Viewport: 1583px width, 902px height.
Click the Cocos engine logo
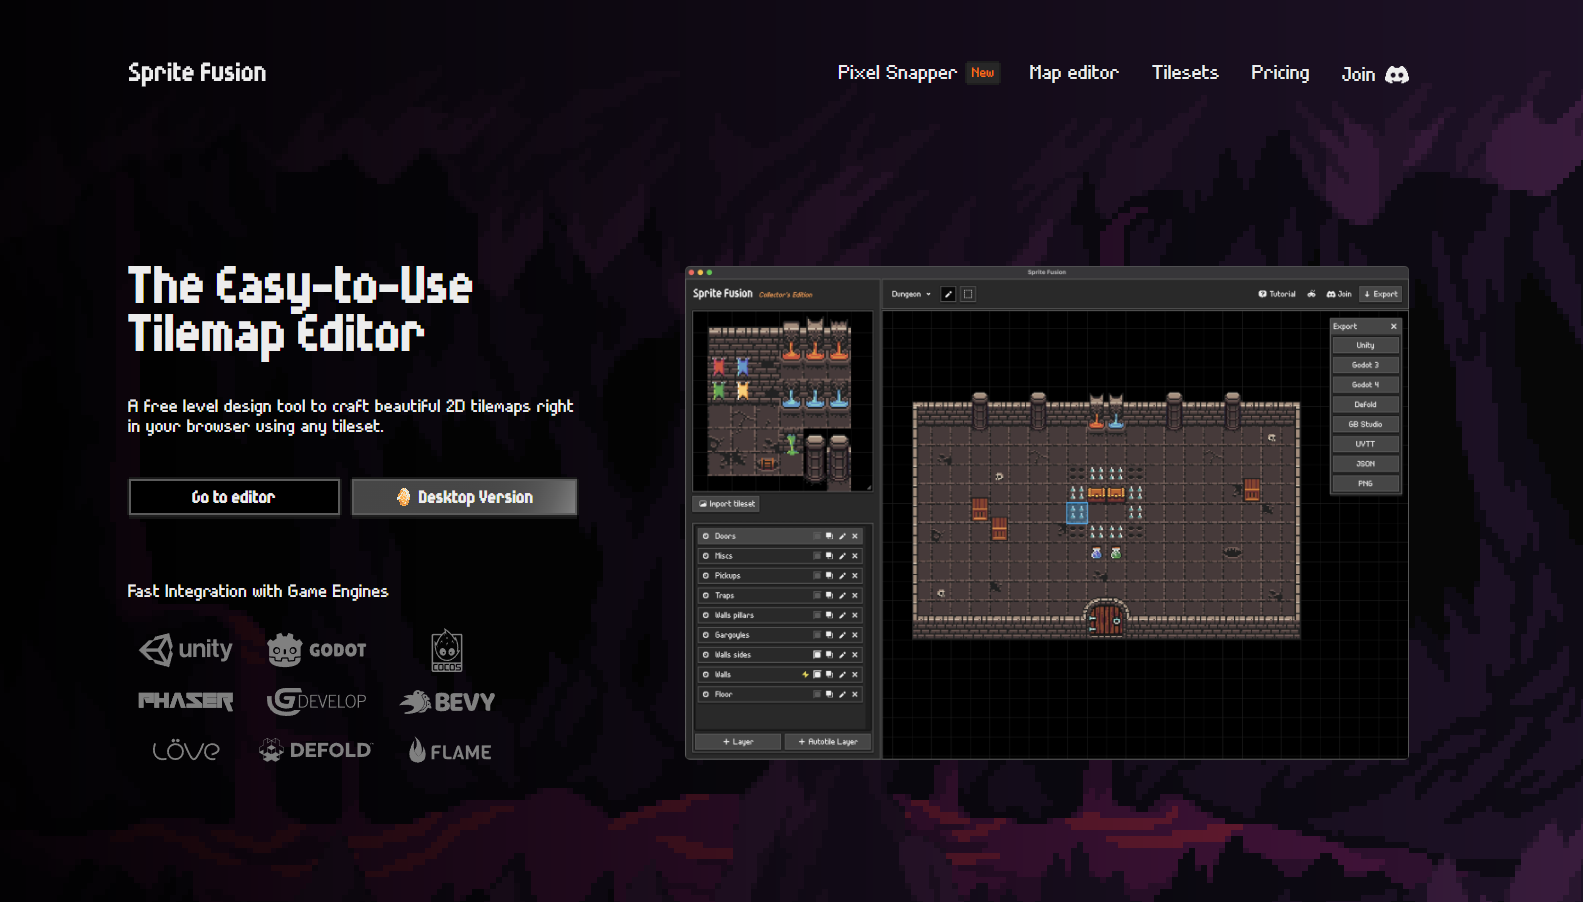(x=447, y=651)
